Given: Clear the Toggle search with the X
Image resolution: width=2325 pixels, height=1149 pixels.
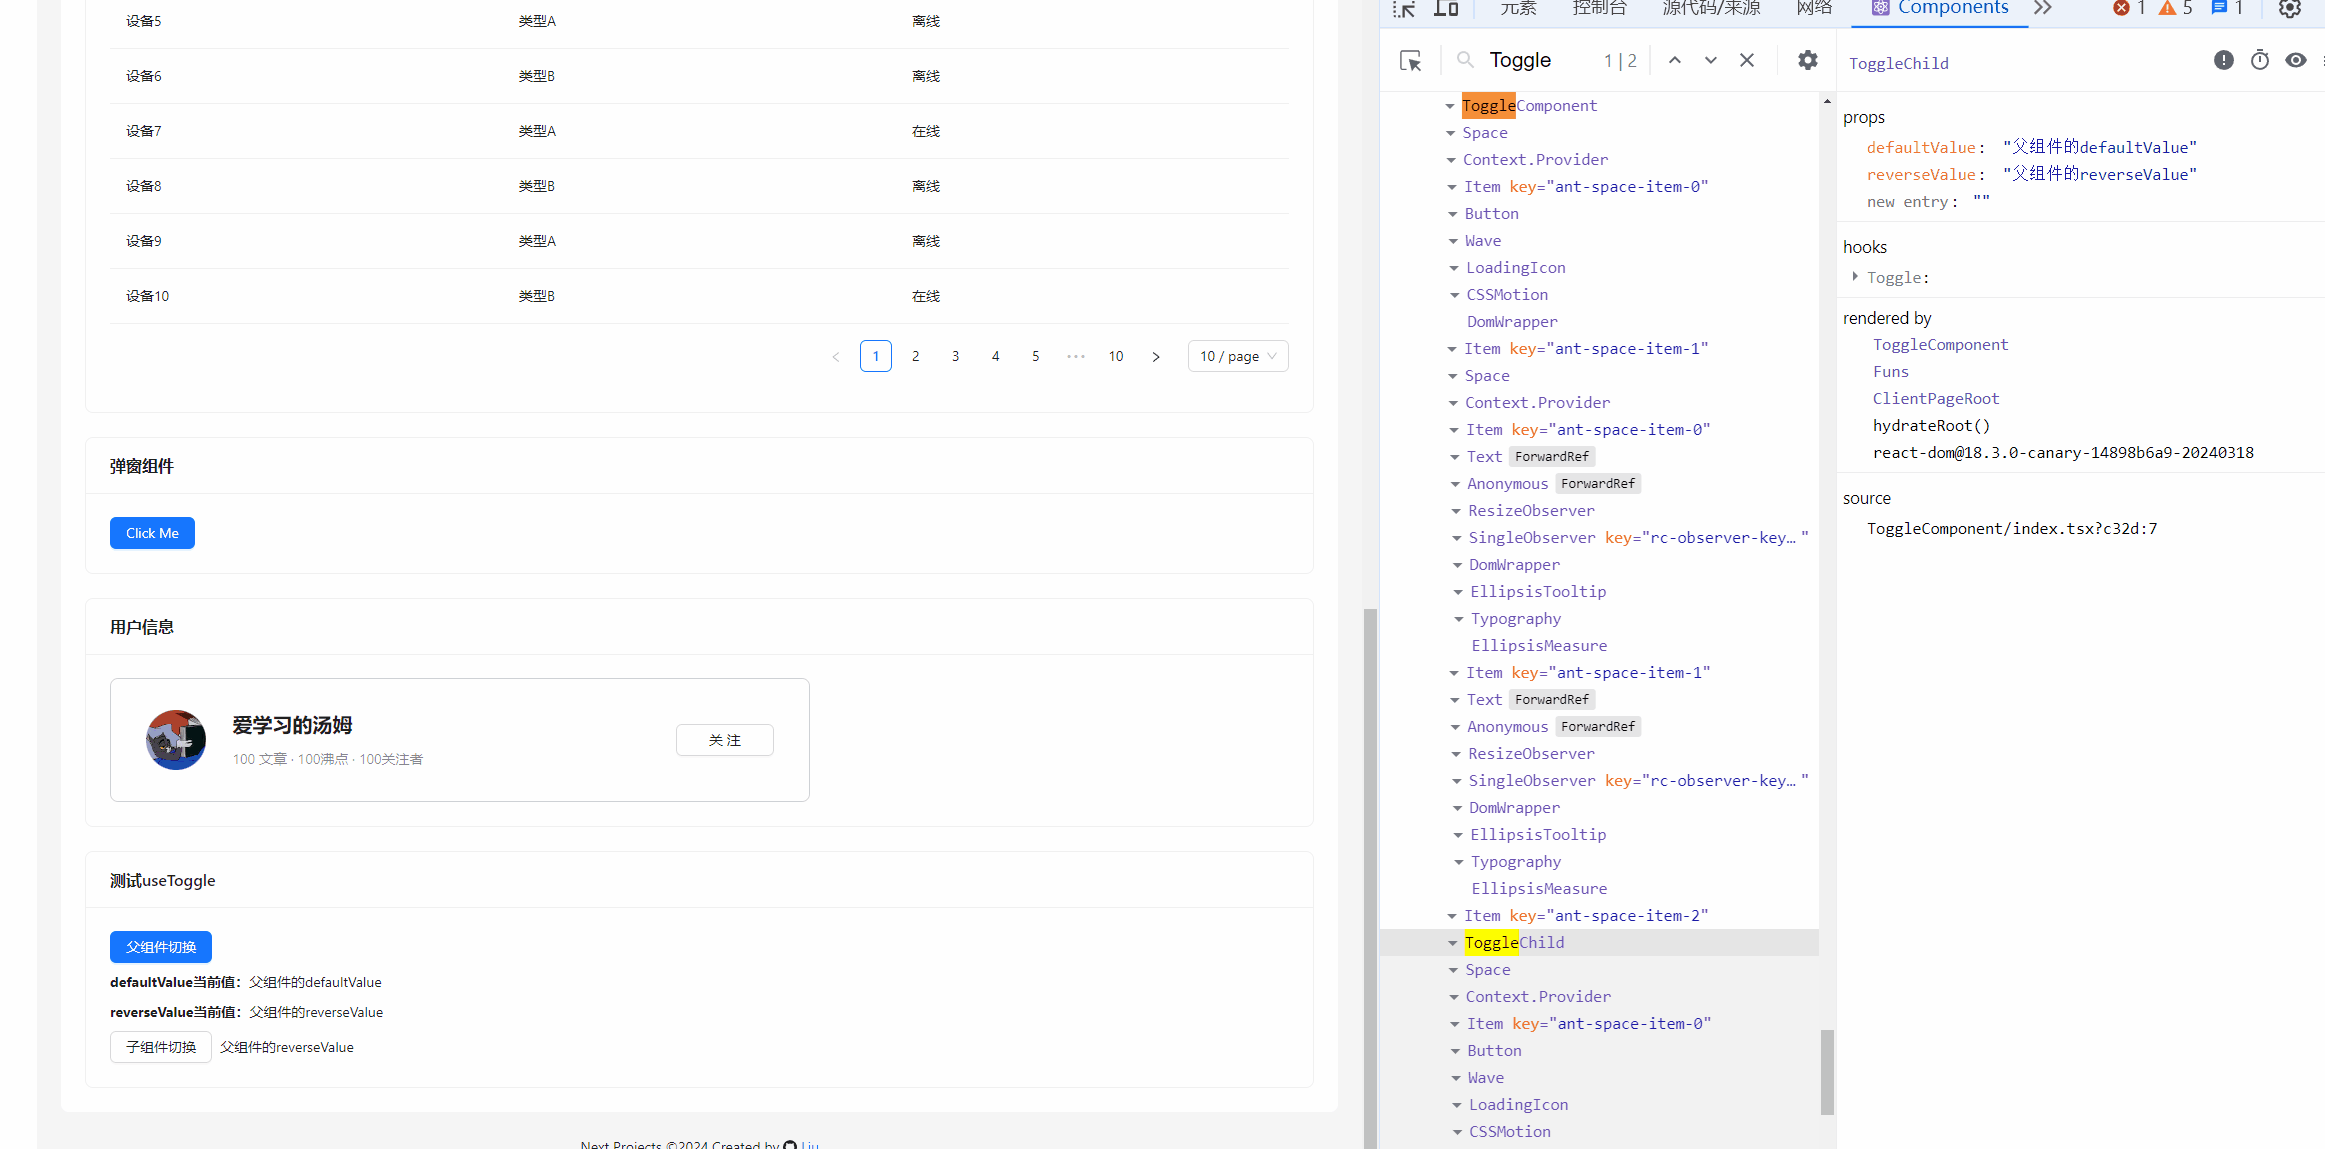Looking at the screenshot, I should click(x=1746, y=60).
